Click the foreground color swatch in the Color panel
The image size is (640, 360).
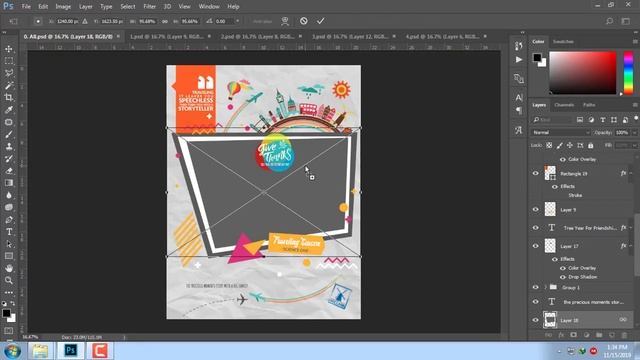pos(537,58)
